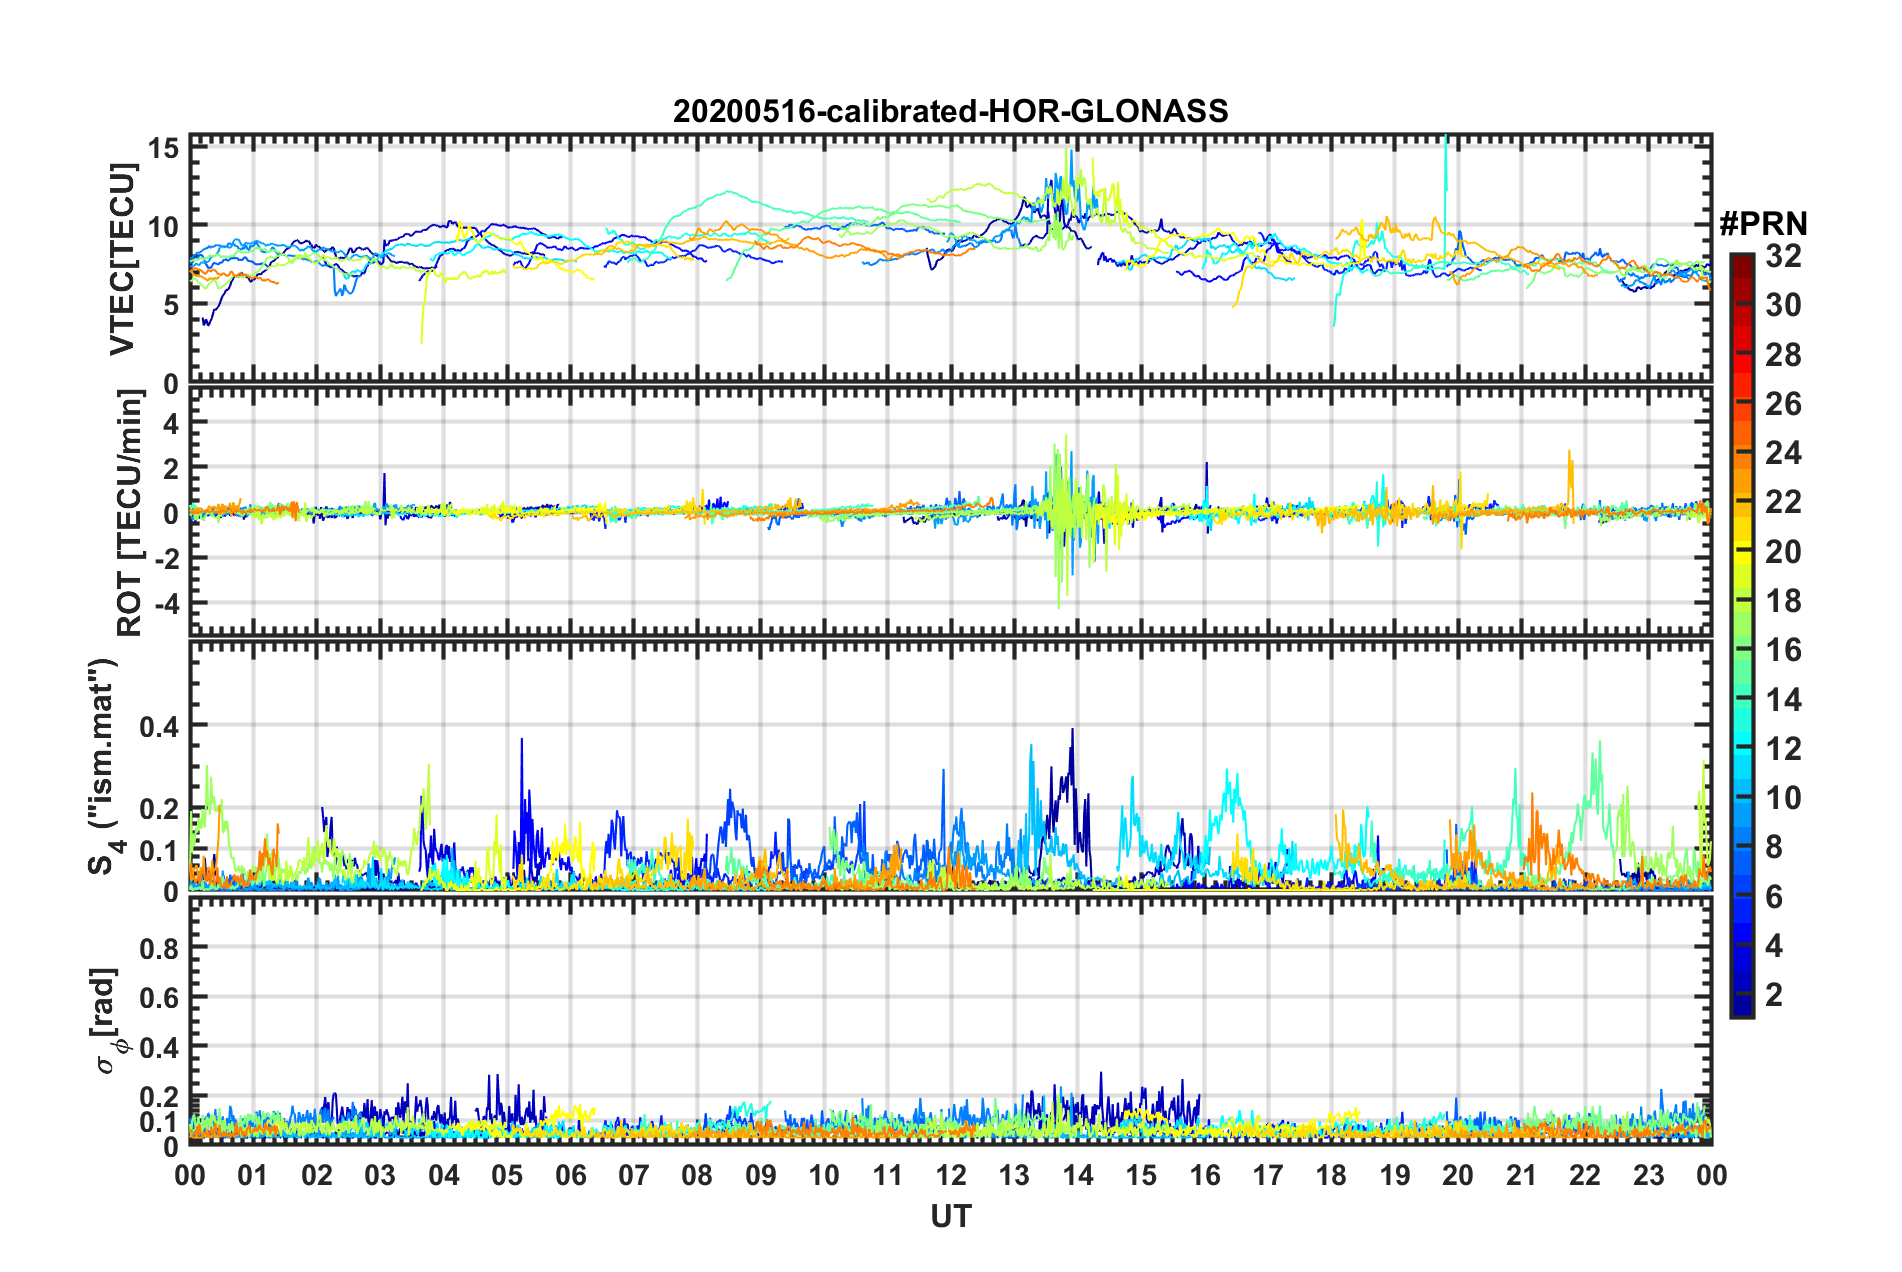Image resolution: width=1902 pixels, height=1272 pixels.
Task: Click ROT axis tick label -4
Action: 165,604
